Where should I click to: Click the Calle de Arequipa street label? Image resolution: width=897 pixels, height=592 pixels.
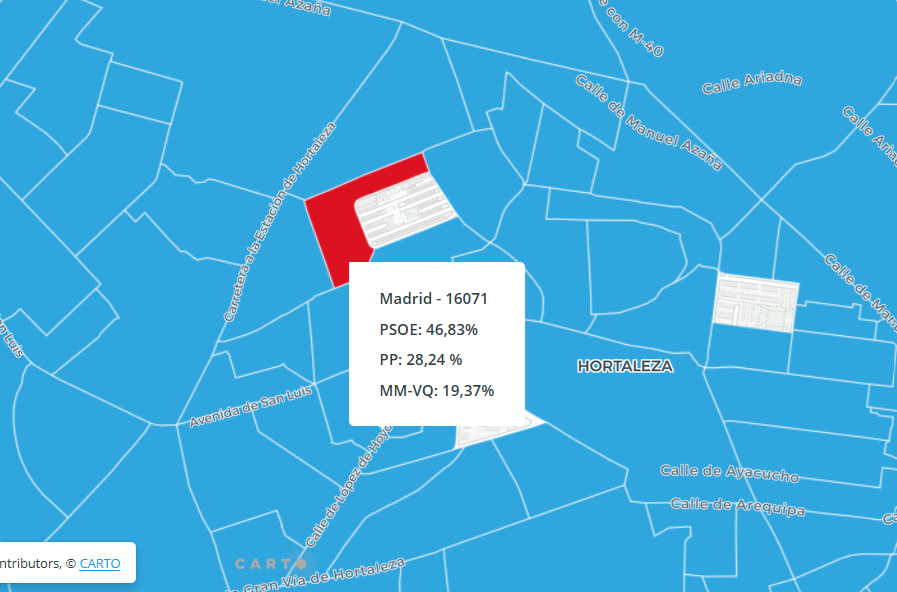pyautogui.click(x=738, y=506)
